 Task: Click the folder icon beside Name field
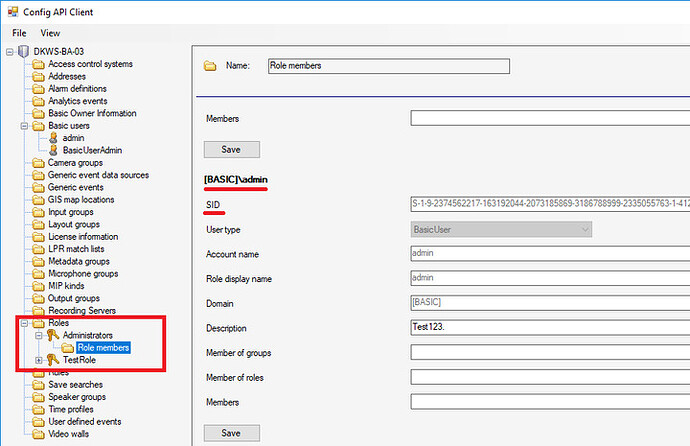point(210,66)
